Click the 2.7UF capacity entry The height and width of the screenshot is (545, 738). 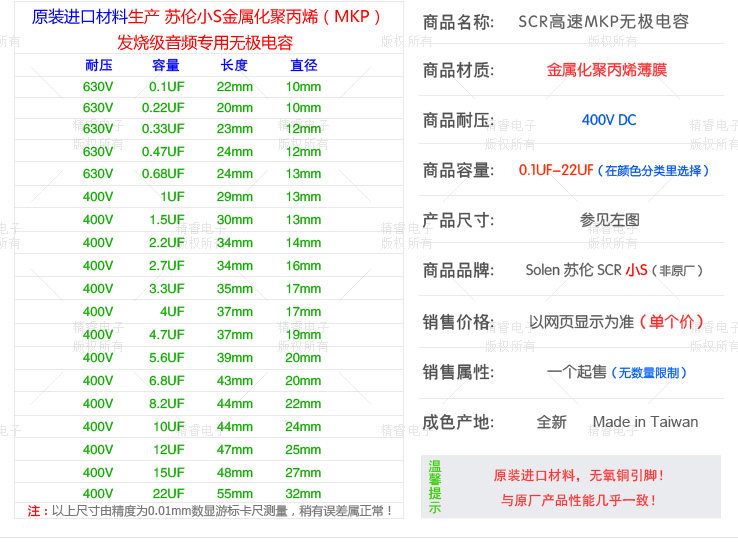(x=167, y=266)
